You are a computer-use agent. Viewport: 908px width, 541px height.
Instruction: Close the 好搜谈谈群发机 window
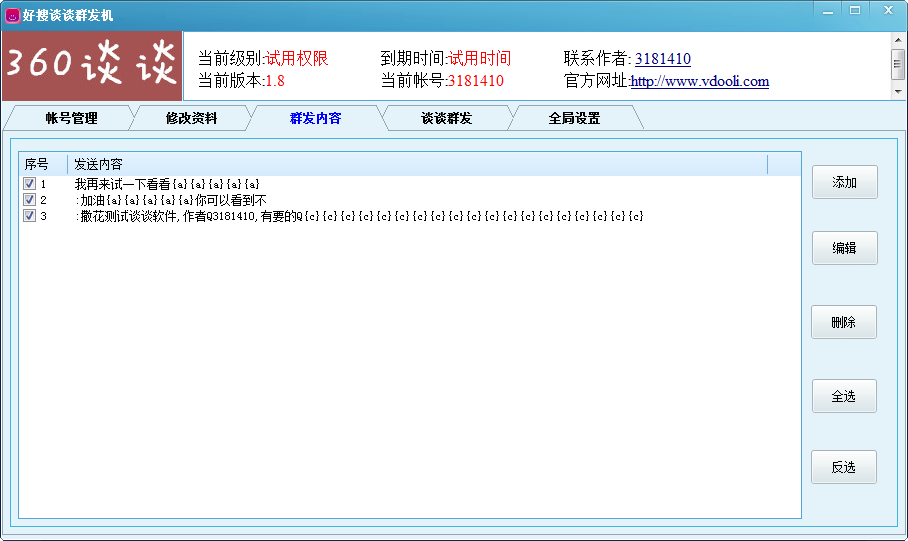point(888,10)
